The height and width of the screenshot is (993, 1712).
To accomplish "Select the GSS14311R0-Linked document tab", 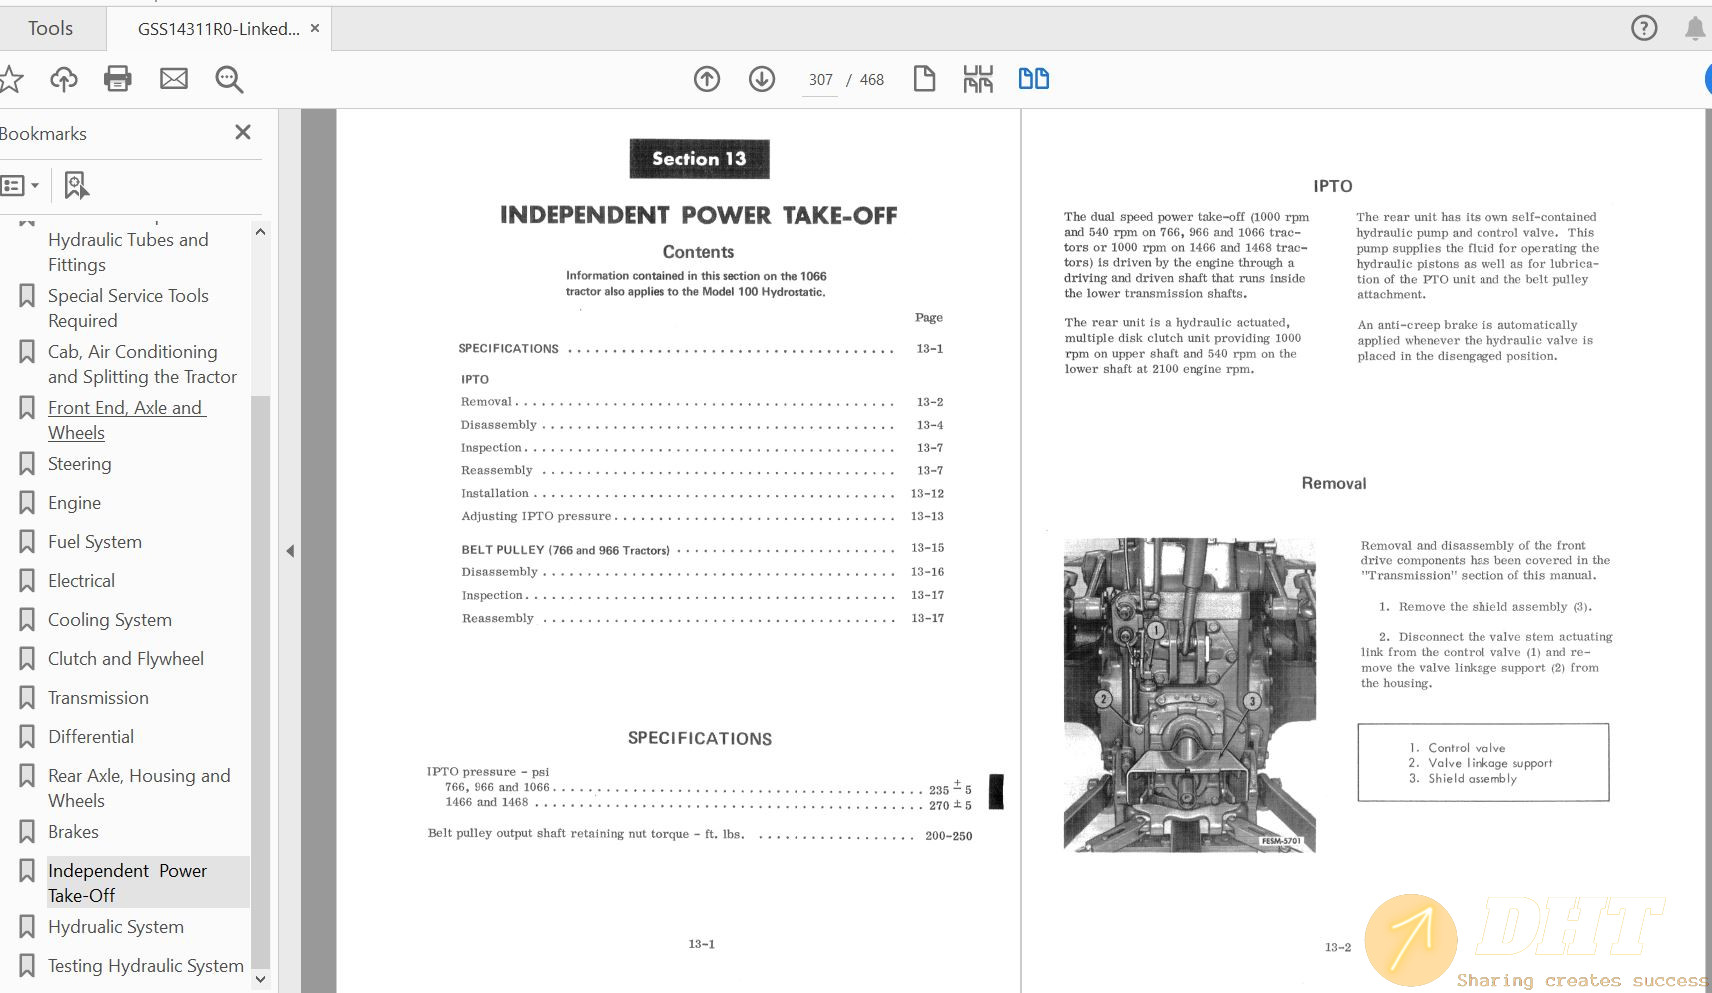I will [x=218, y=29].
